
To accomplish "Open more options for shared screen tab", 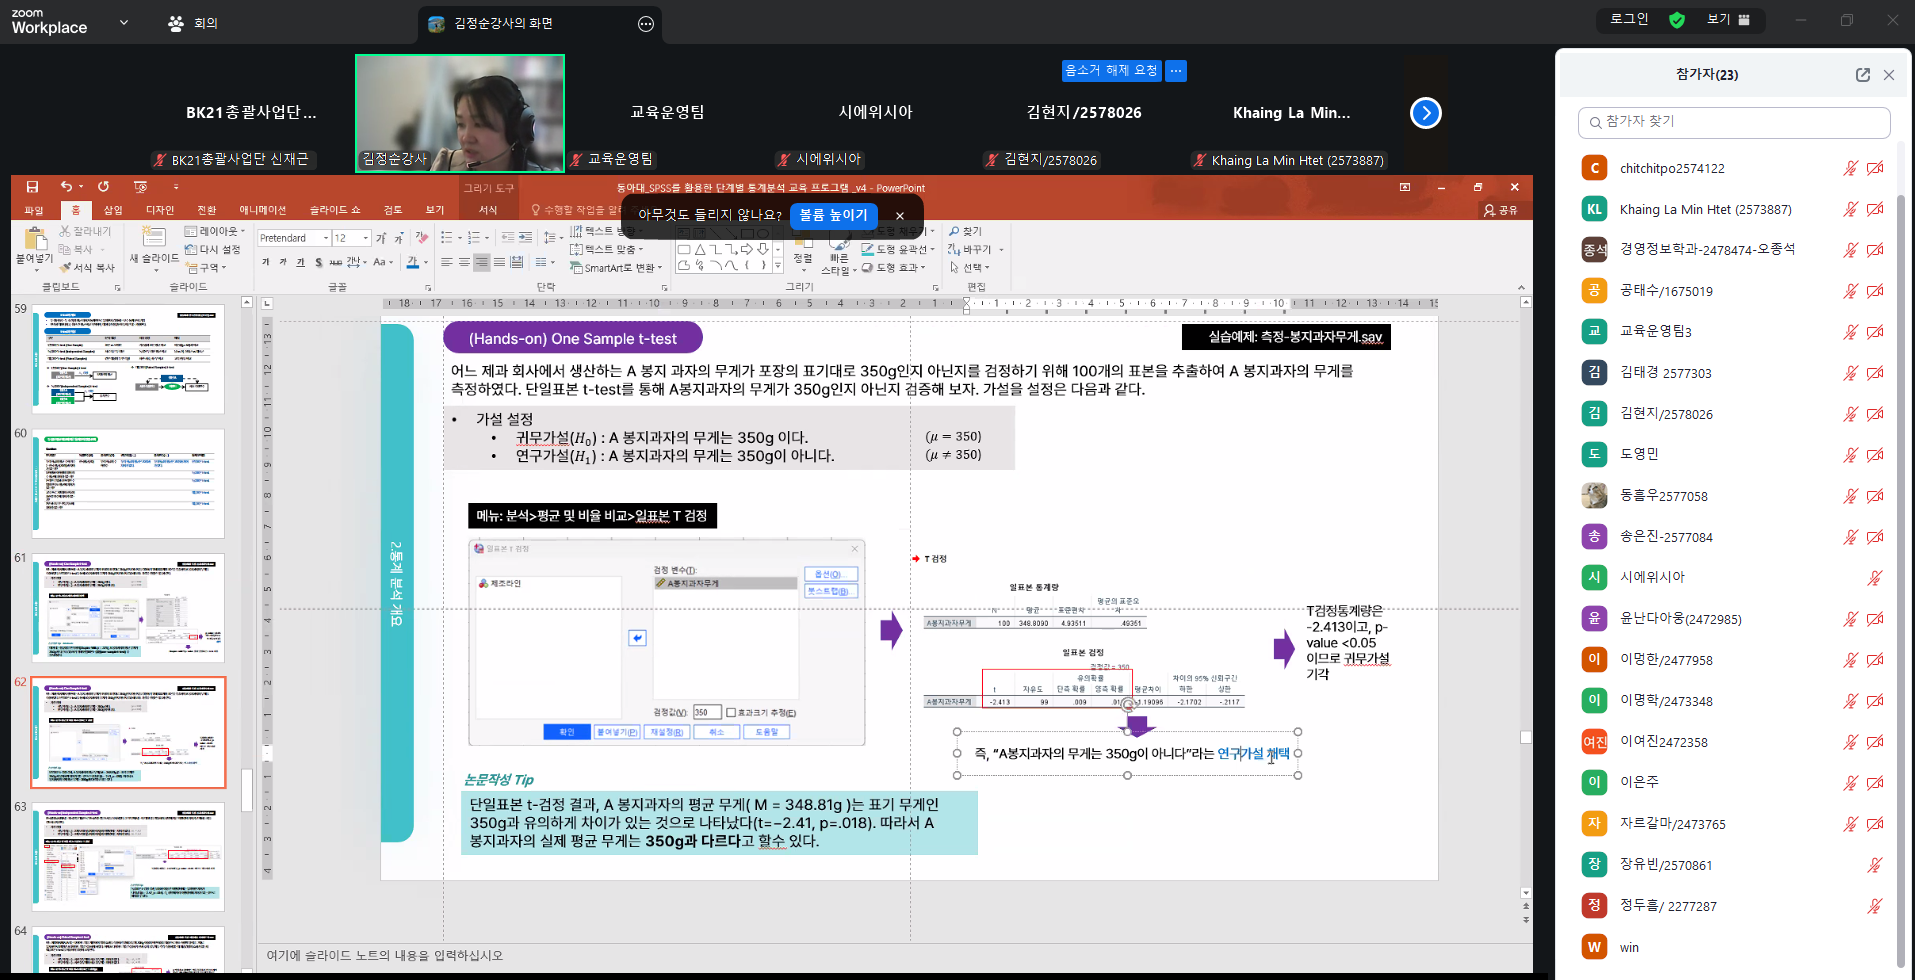I will coord(646,24).
